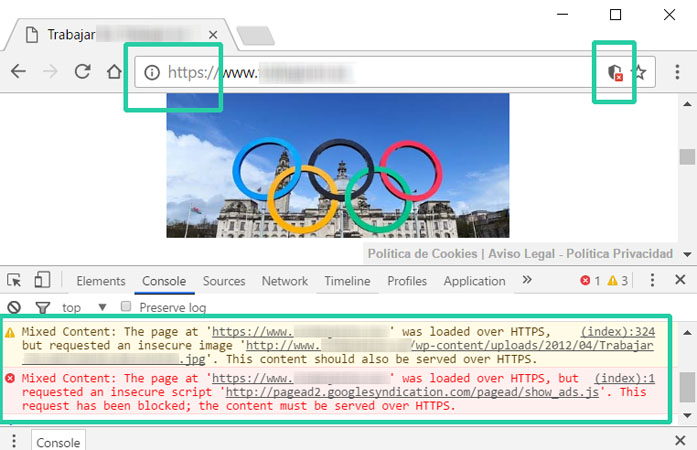The width and height of the screenshot is (697, 450).
Task: Click the Aviso Legal - Política Privacidad link
Action: tap(580, 253)
